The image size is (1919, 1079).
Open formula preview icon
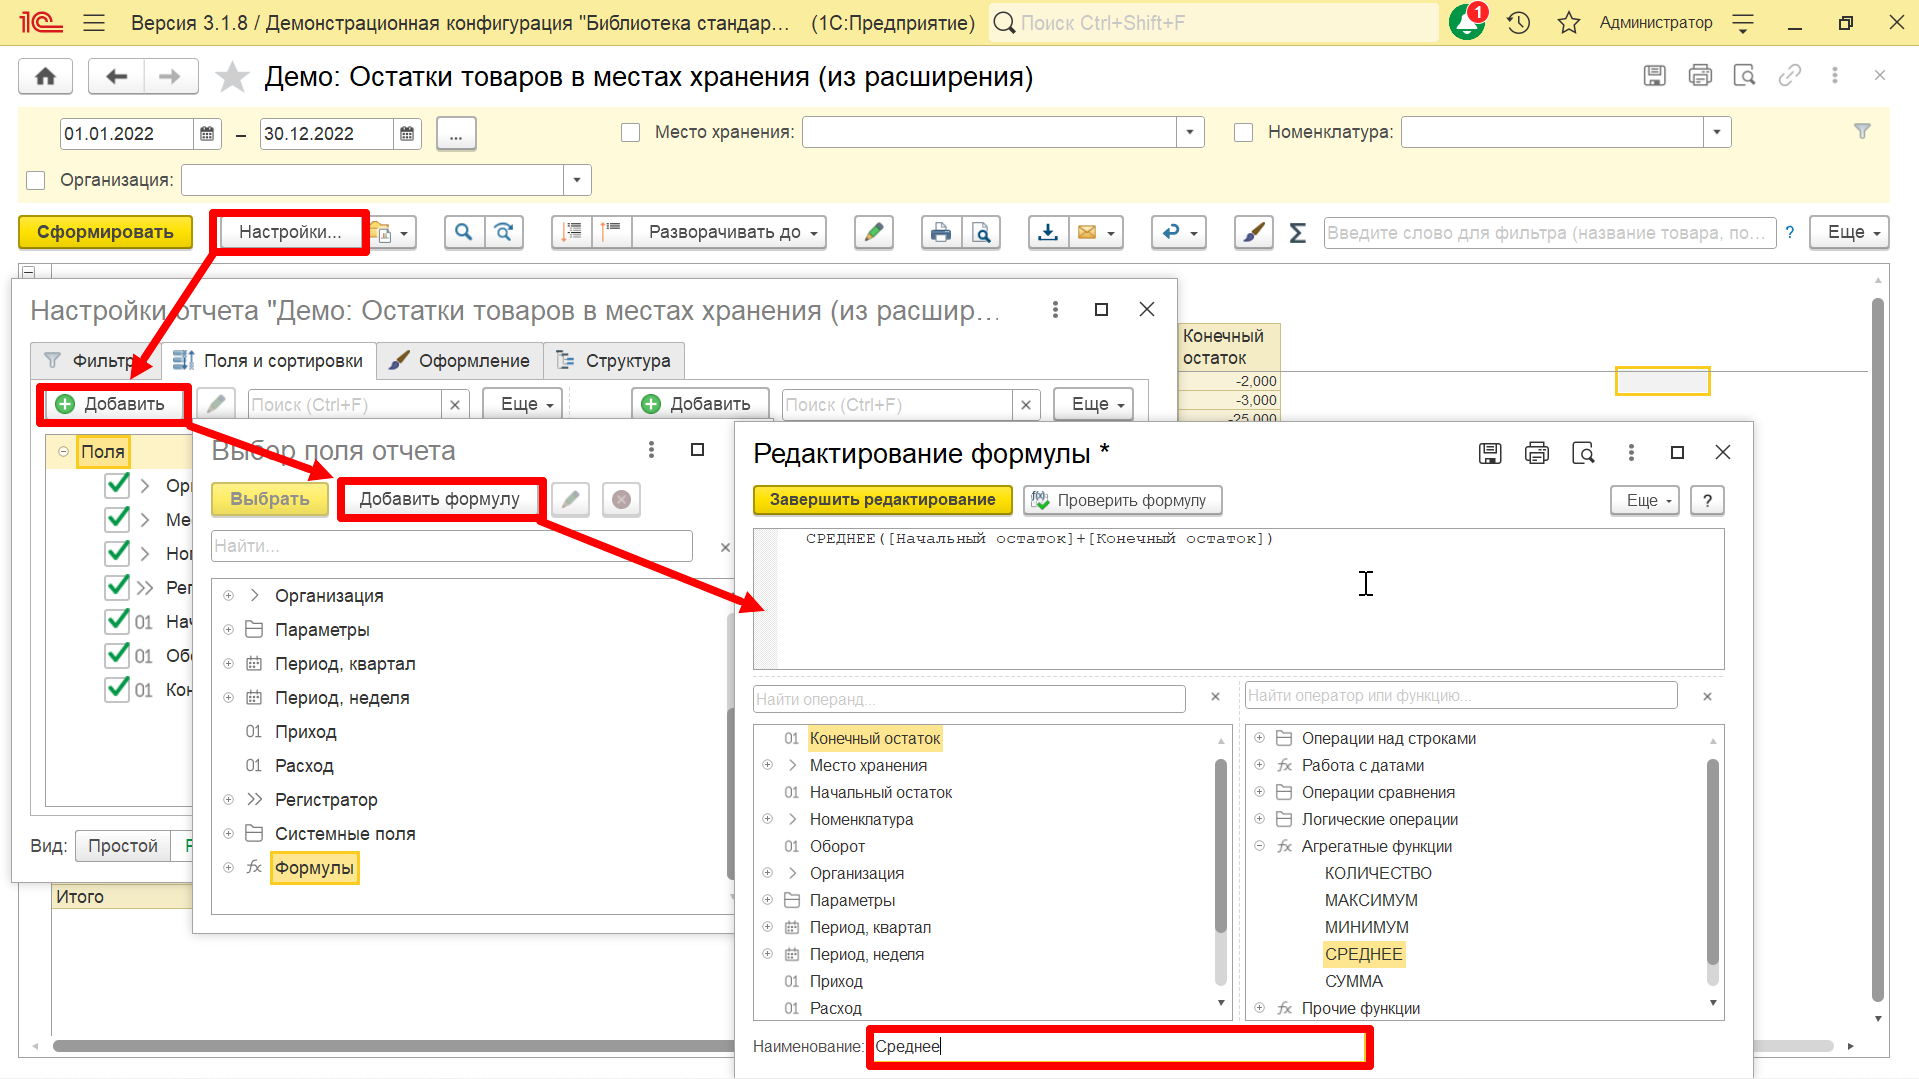1583,453
